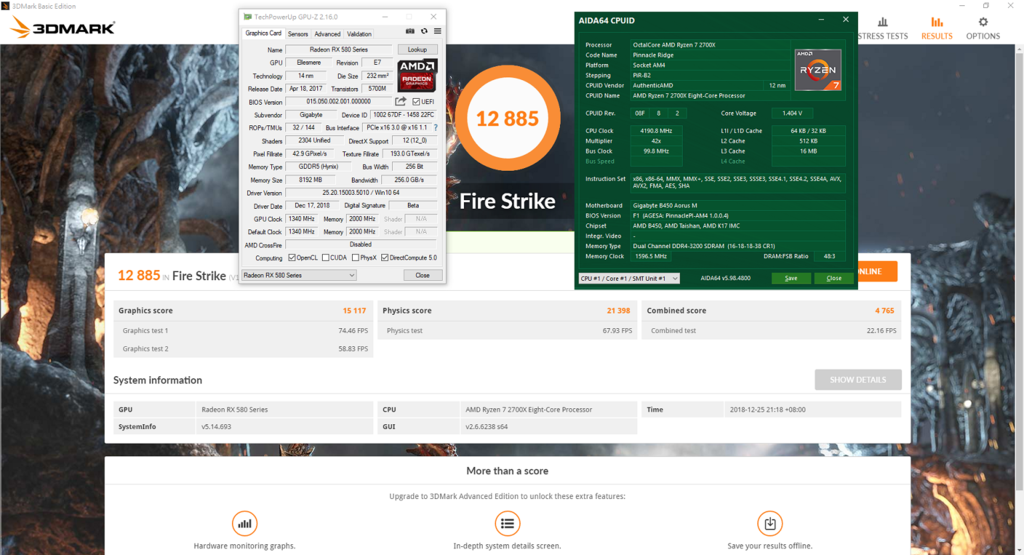Click the Show Details button
Viewport: 1024px width, 555px height.
click(858, 379)
